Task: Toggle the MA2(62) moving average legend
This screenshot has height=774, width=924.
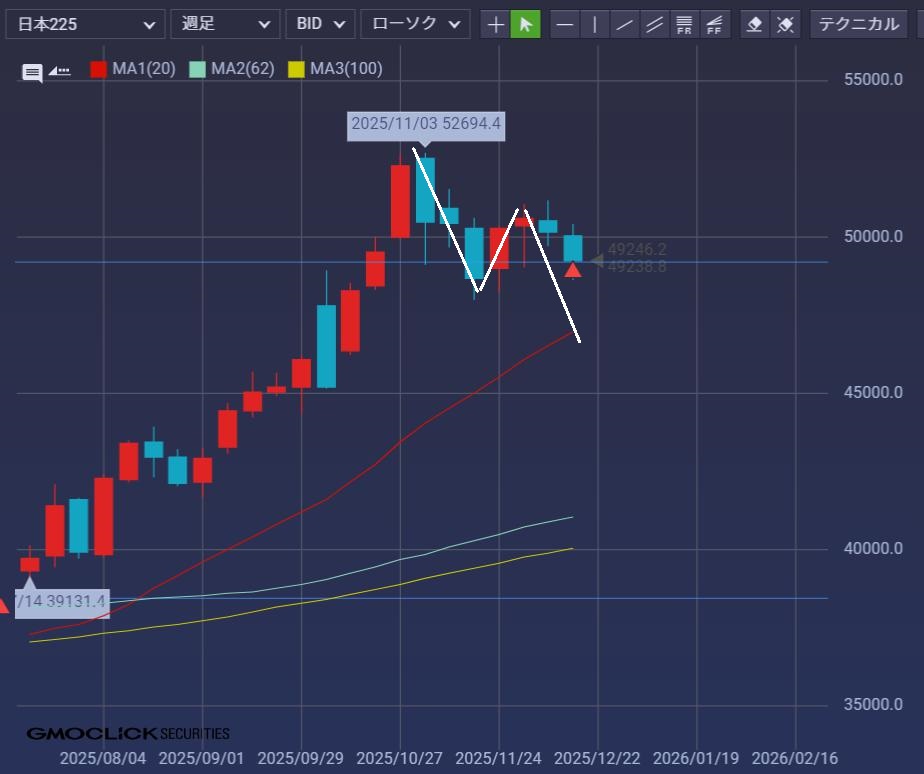Action: [231, 69]
